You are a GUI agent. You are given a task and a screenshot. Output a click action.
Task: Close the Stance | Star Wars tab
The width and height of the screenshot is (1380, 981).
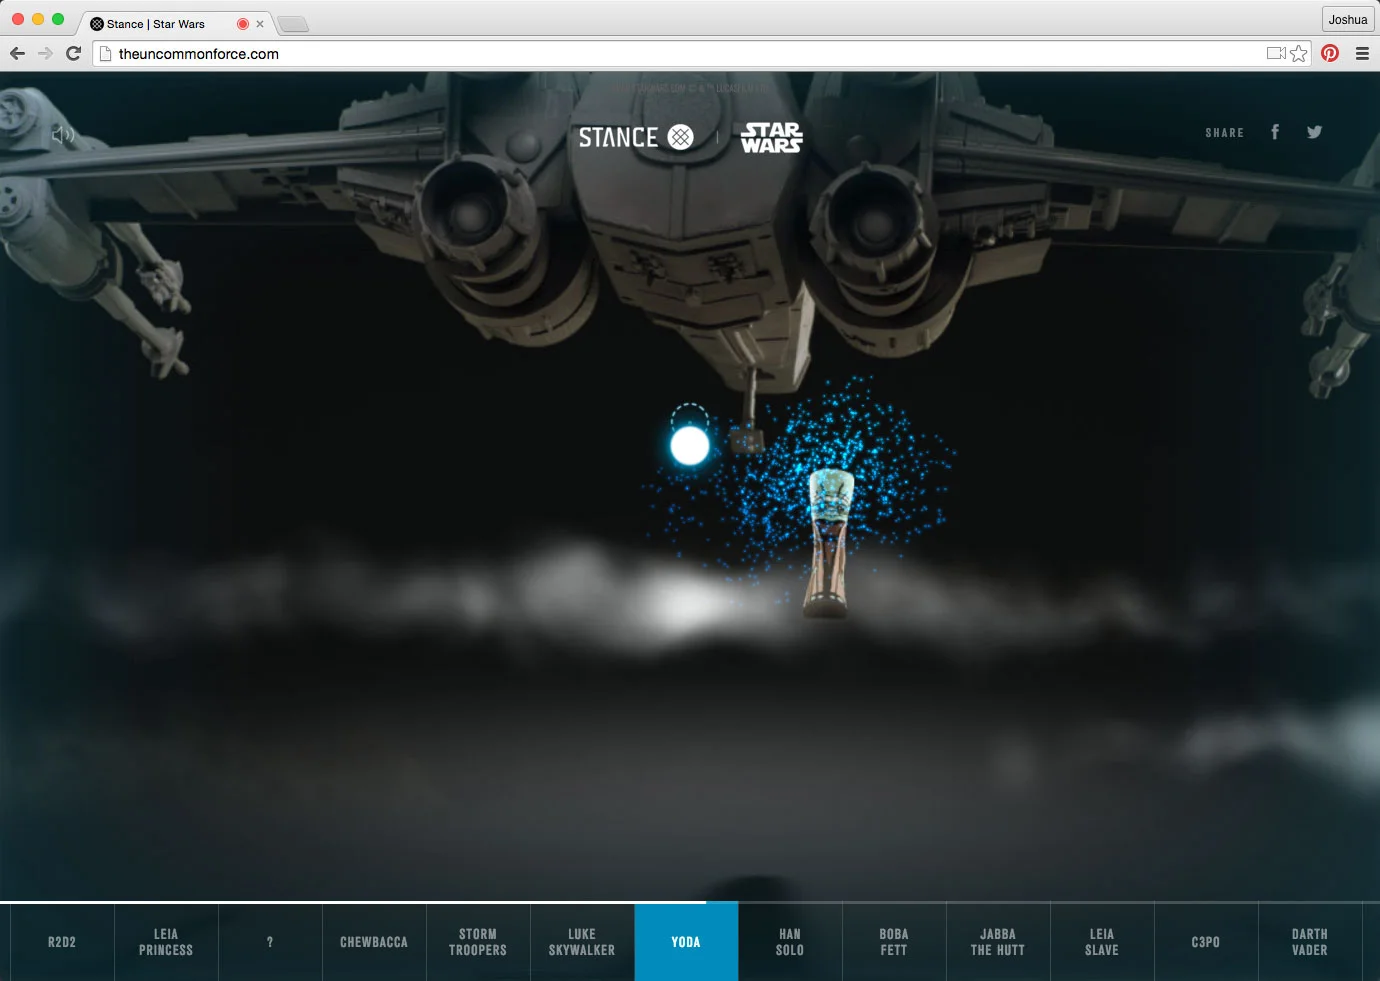point(260,24)
